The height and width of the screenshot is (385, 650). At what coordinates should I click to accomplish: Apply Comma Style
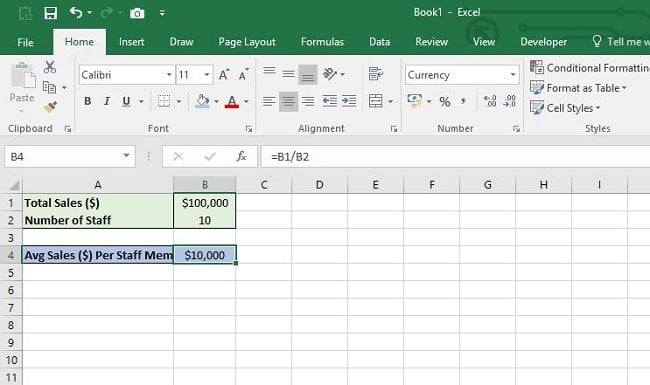pyautogui.click(x=463, y=101)
